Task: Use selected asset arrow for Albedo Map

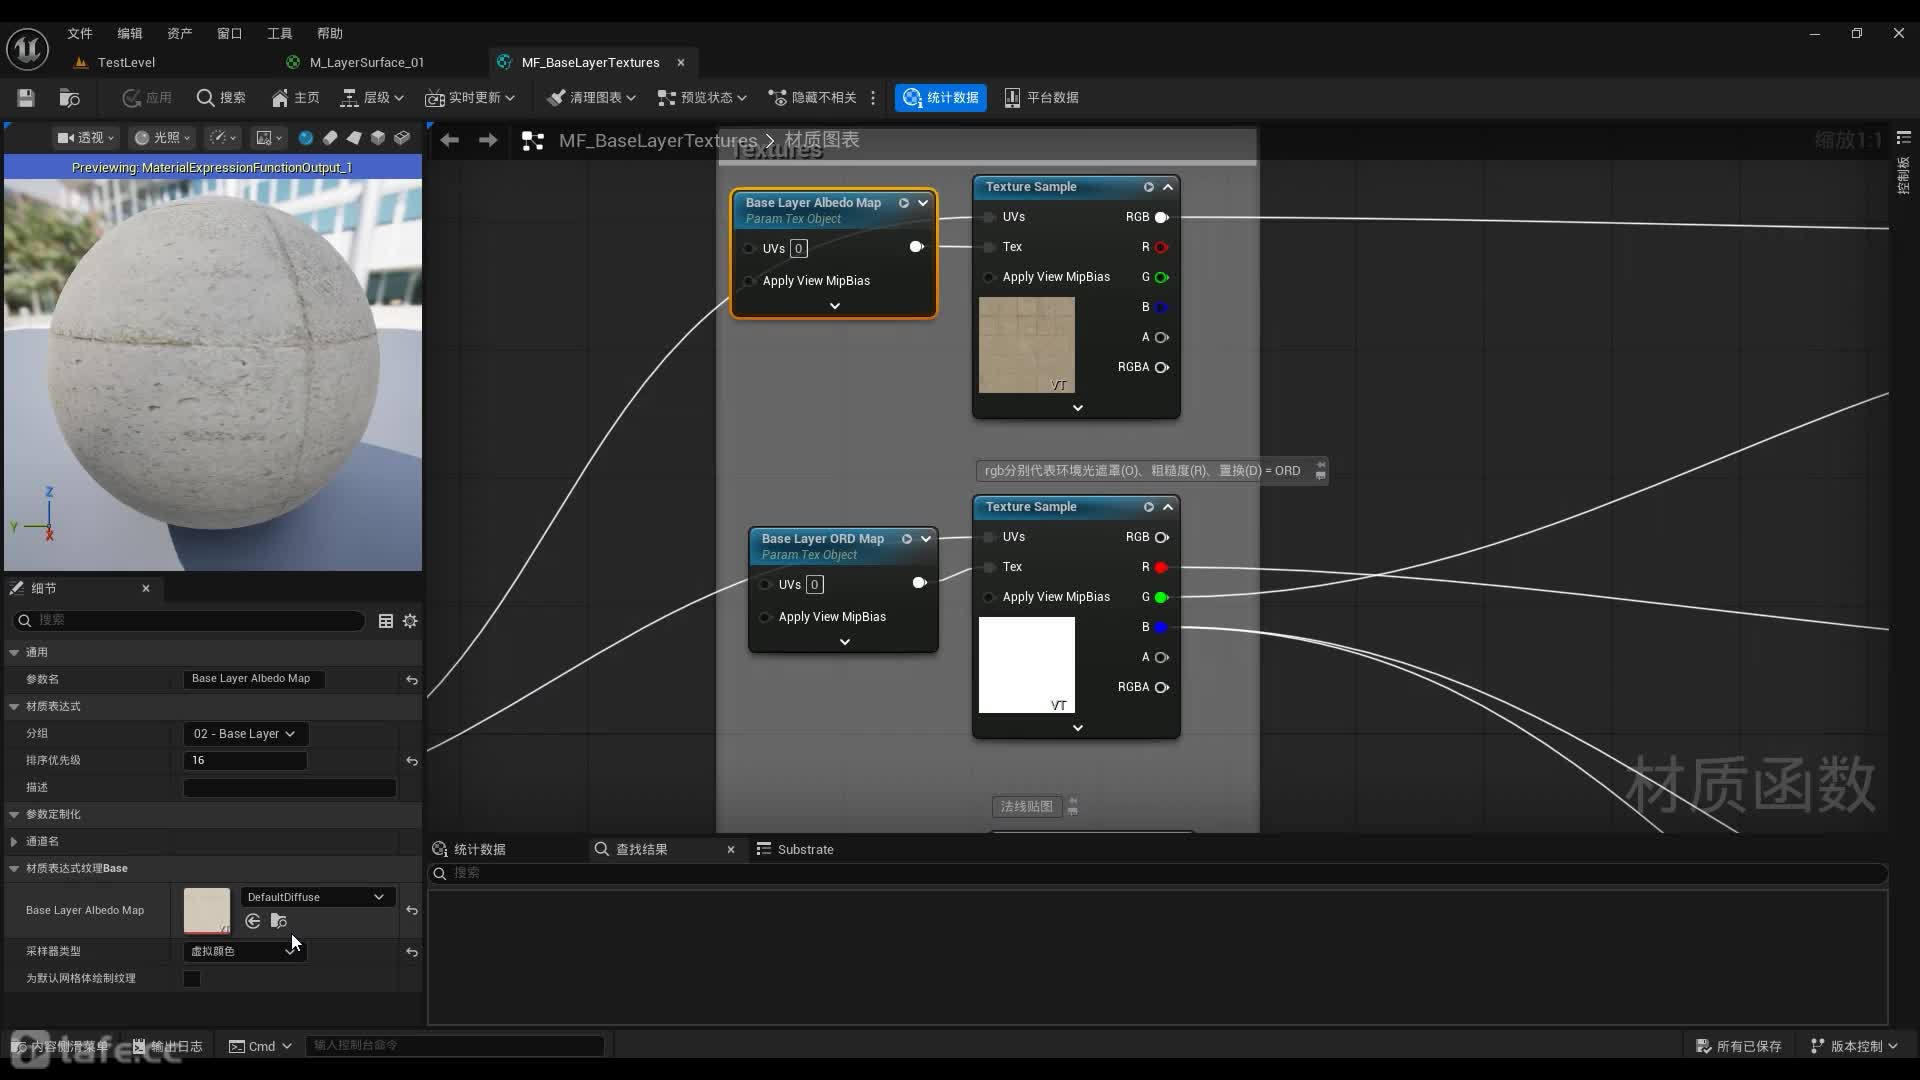Action: [253, 921]
